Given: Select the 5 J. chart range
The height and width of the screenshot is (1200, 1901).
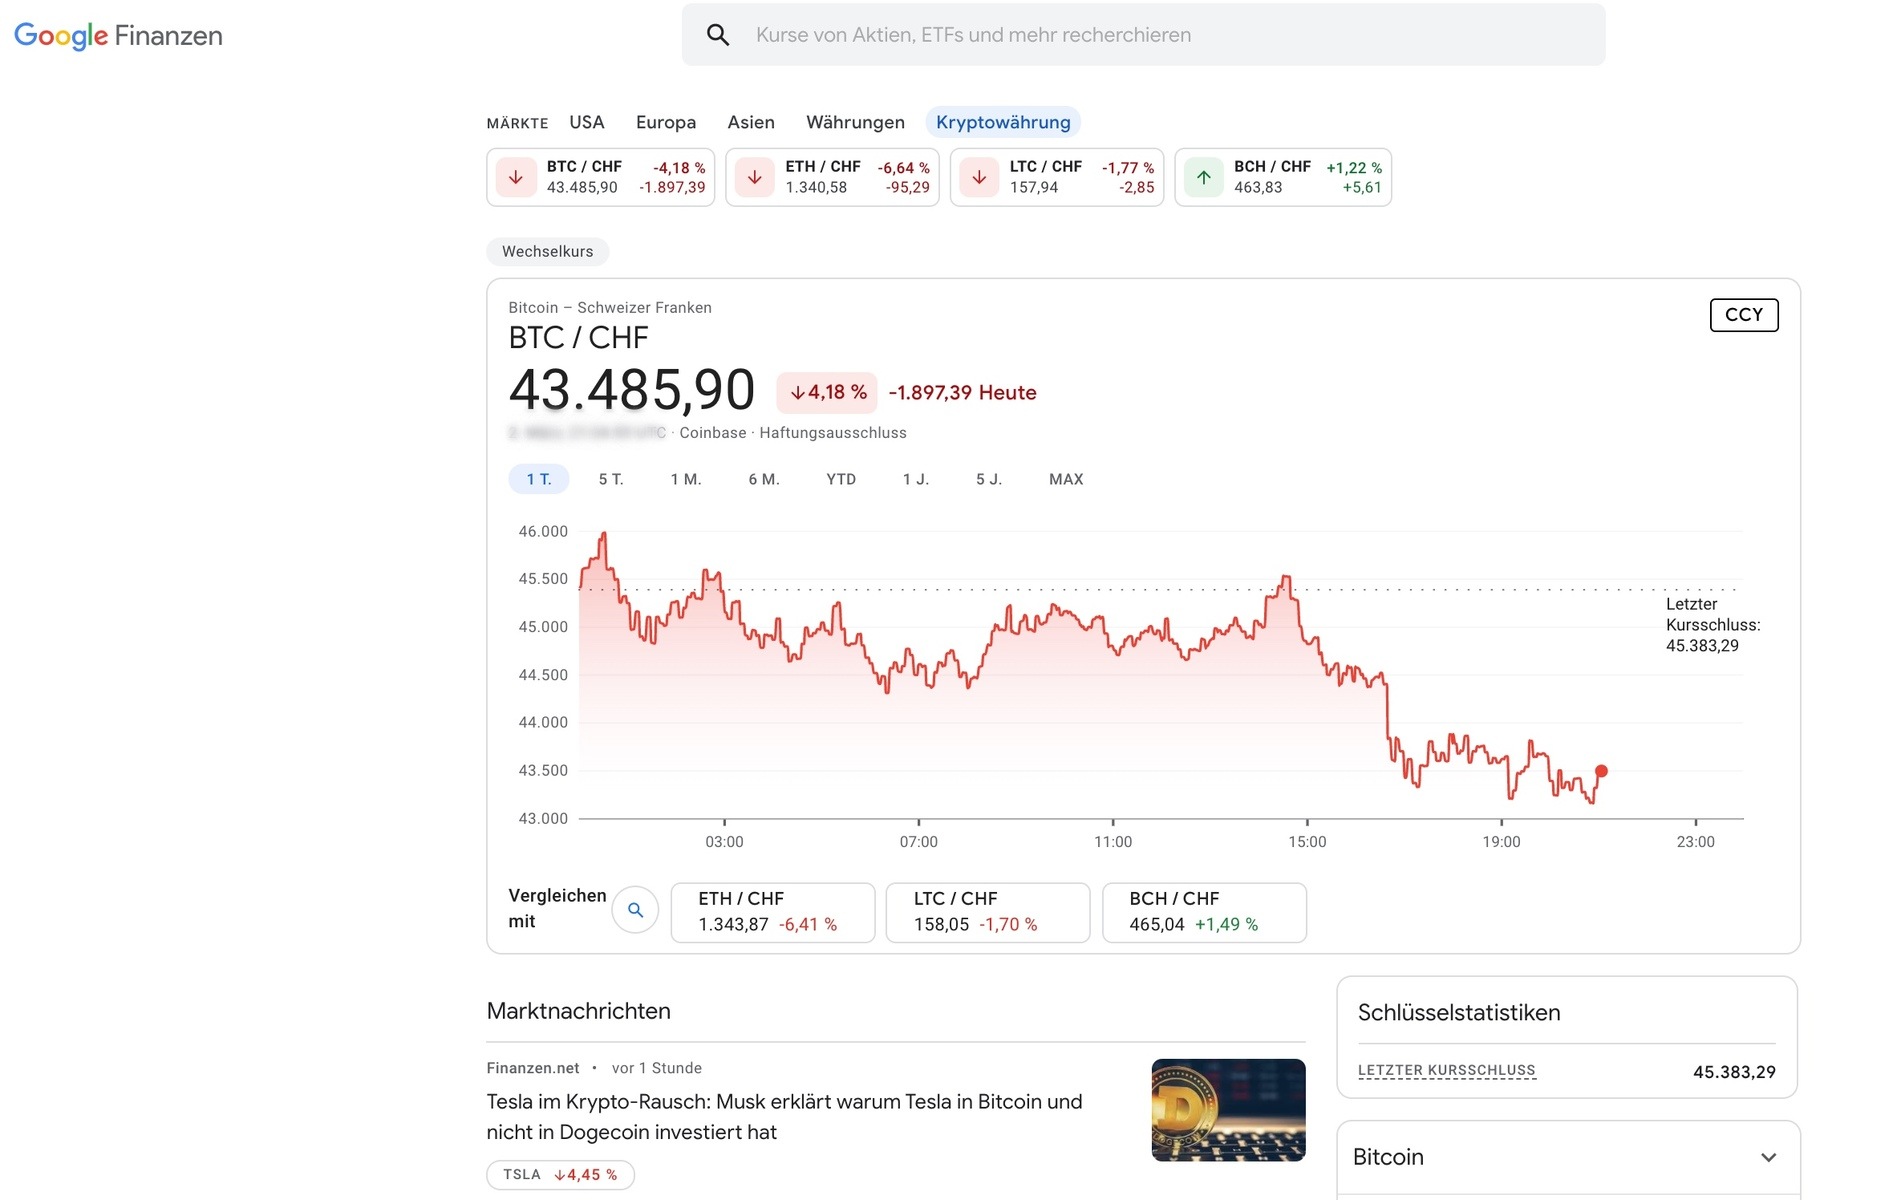Looking at the screenshot, I should pyautogui.click(x=989, y=479).
